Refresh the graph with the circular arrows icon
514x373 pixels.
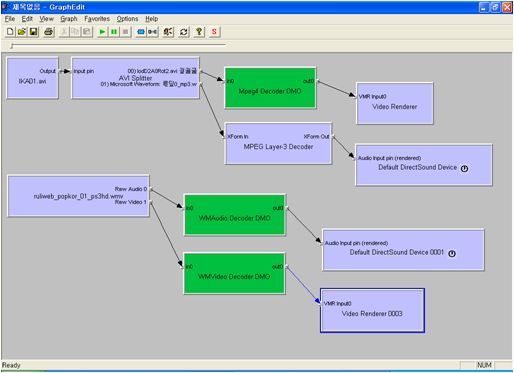[x=184, y=32]
